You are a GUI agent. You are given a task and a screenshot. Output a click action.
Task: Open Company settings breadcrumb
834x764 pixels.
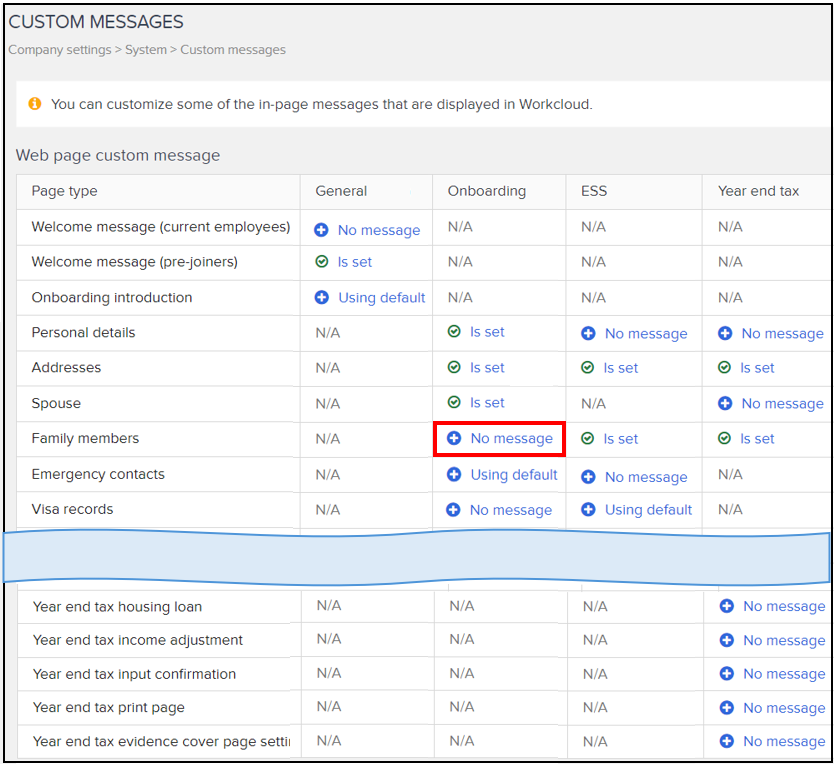tap(60, 50)
